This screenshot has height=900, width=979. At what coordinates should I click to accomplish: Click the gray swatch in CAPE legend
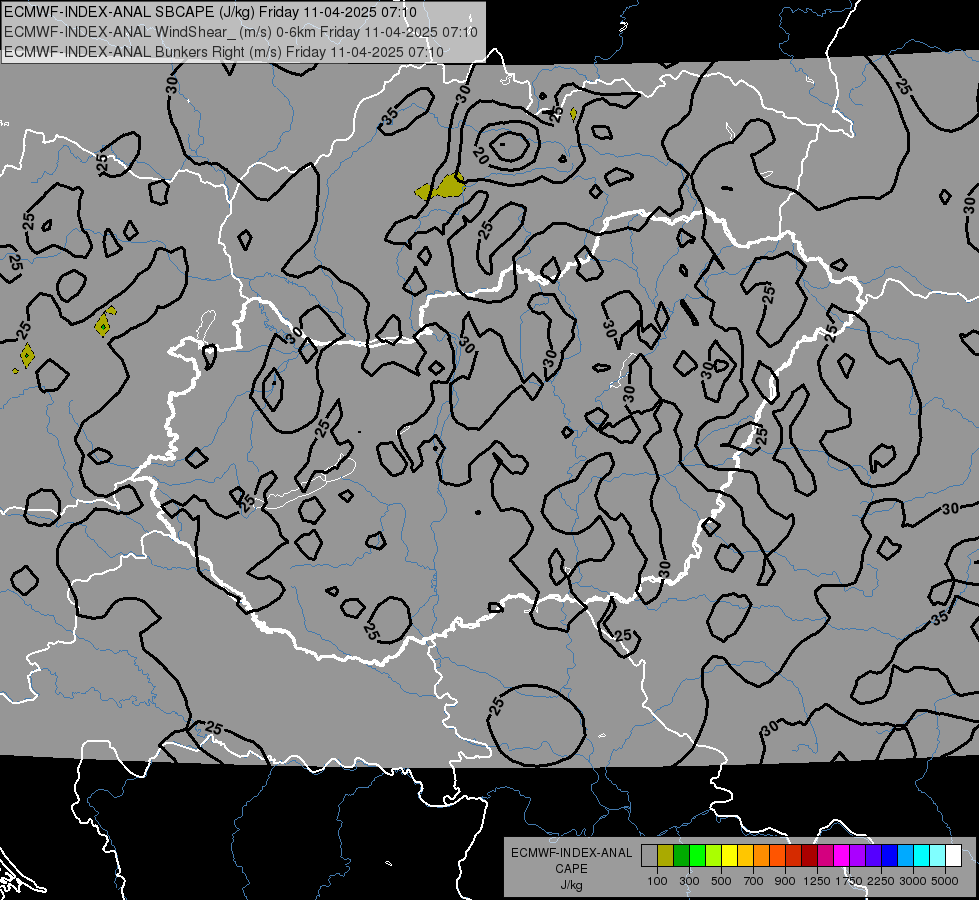[649, 856]
